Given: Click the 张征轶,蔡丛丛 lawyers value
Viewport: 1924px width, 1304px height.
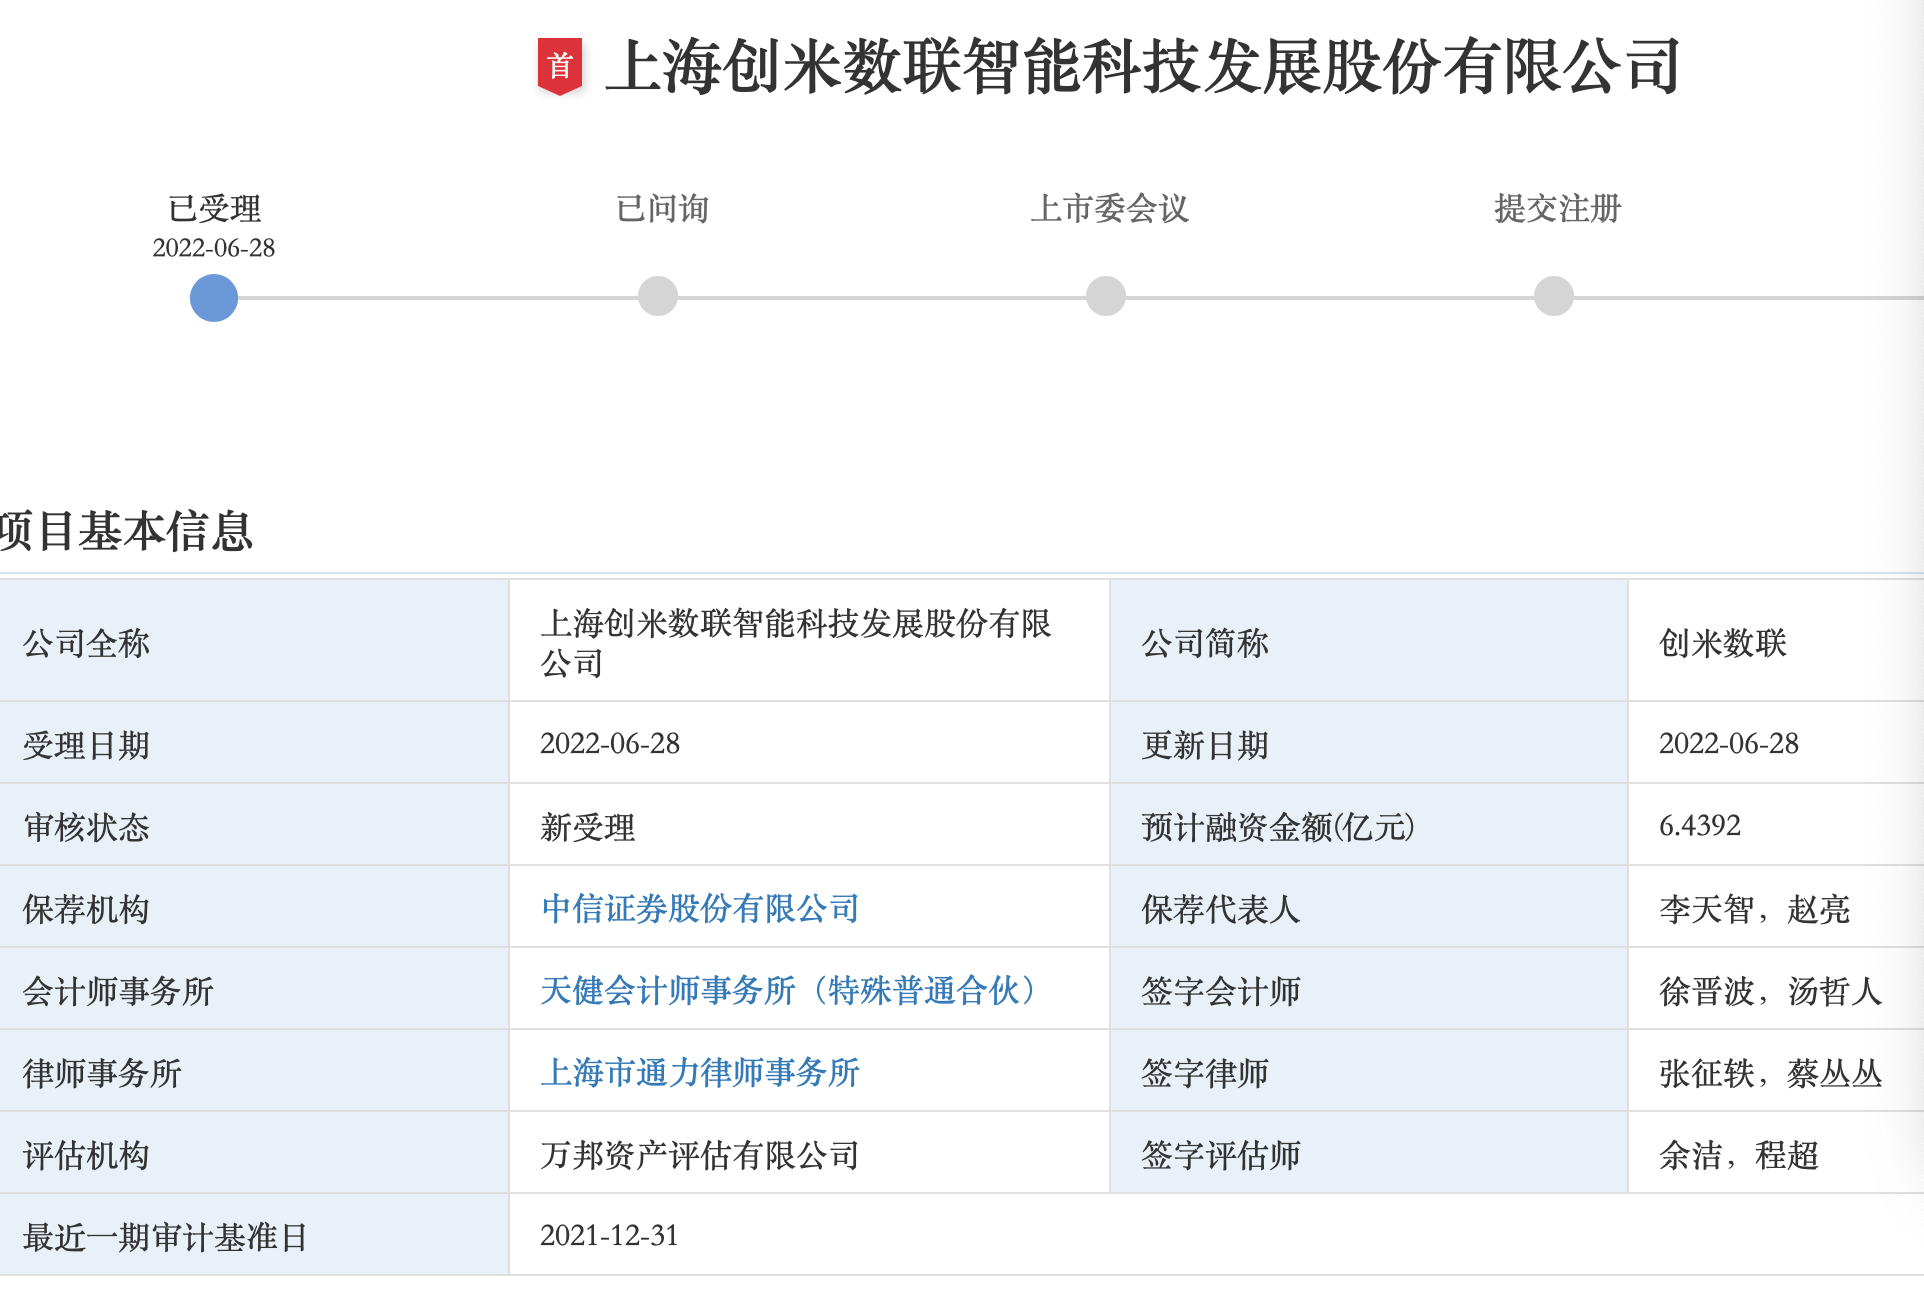Looking at the screenshot, I should pos(1771,1073).
